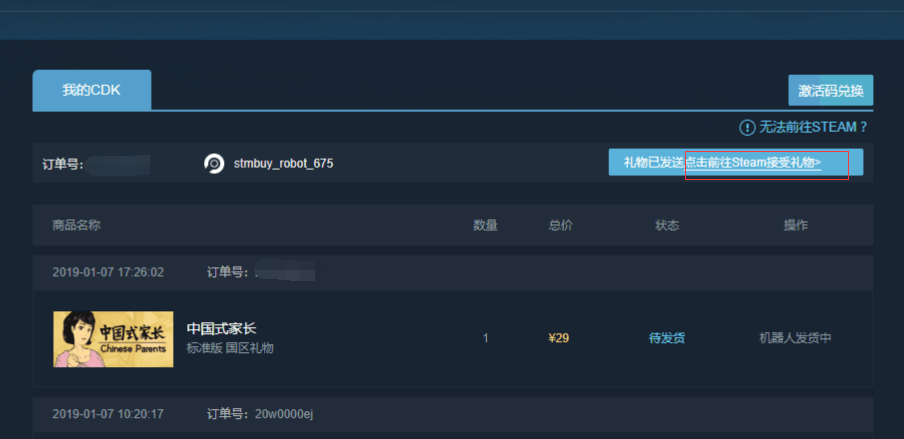Viewport: 904px width, 439px height.
Task: Click the 操作 column header
Action: pos(796,225)
